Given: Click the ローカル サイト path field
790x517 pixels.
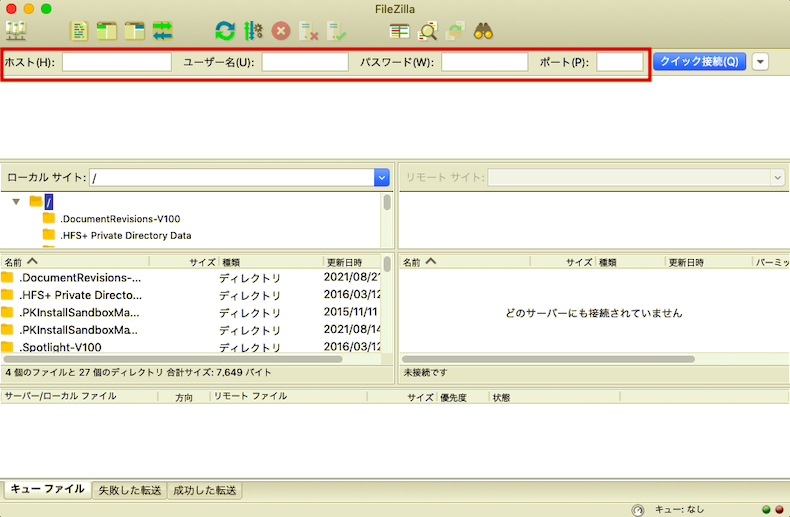Looking at the screenshot, I should [x=232, y=177].
